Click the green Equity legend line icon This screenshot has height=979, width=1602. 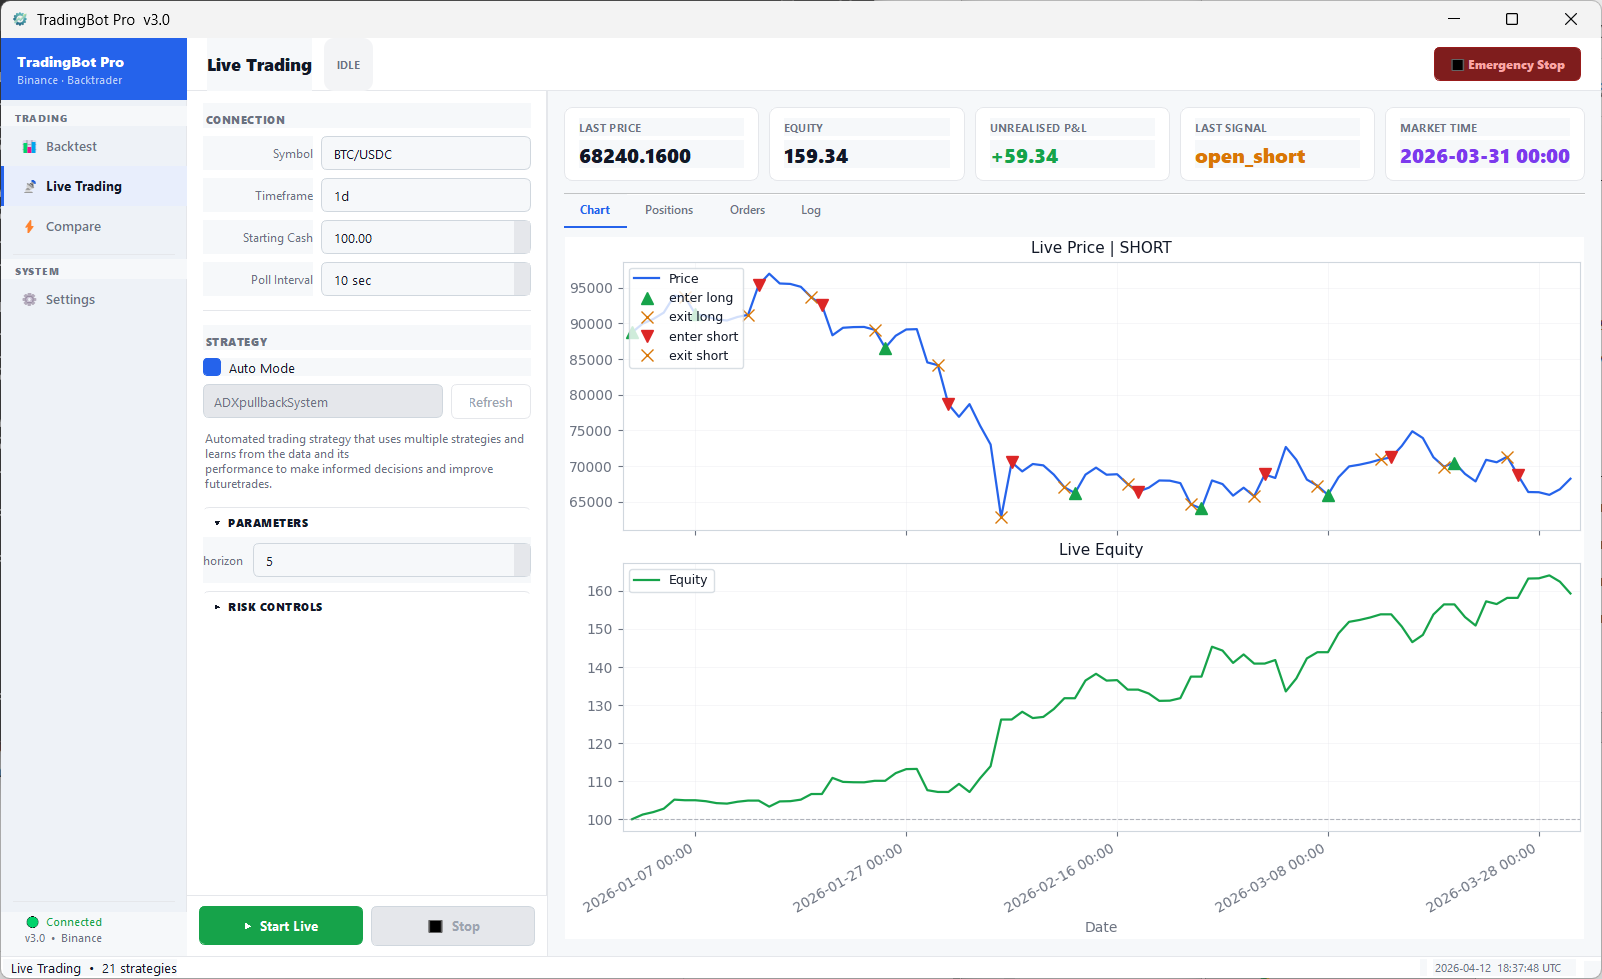point(646,580)
